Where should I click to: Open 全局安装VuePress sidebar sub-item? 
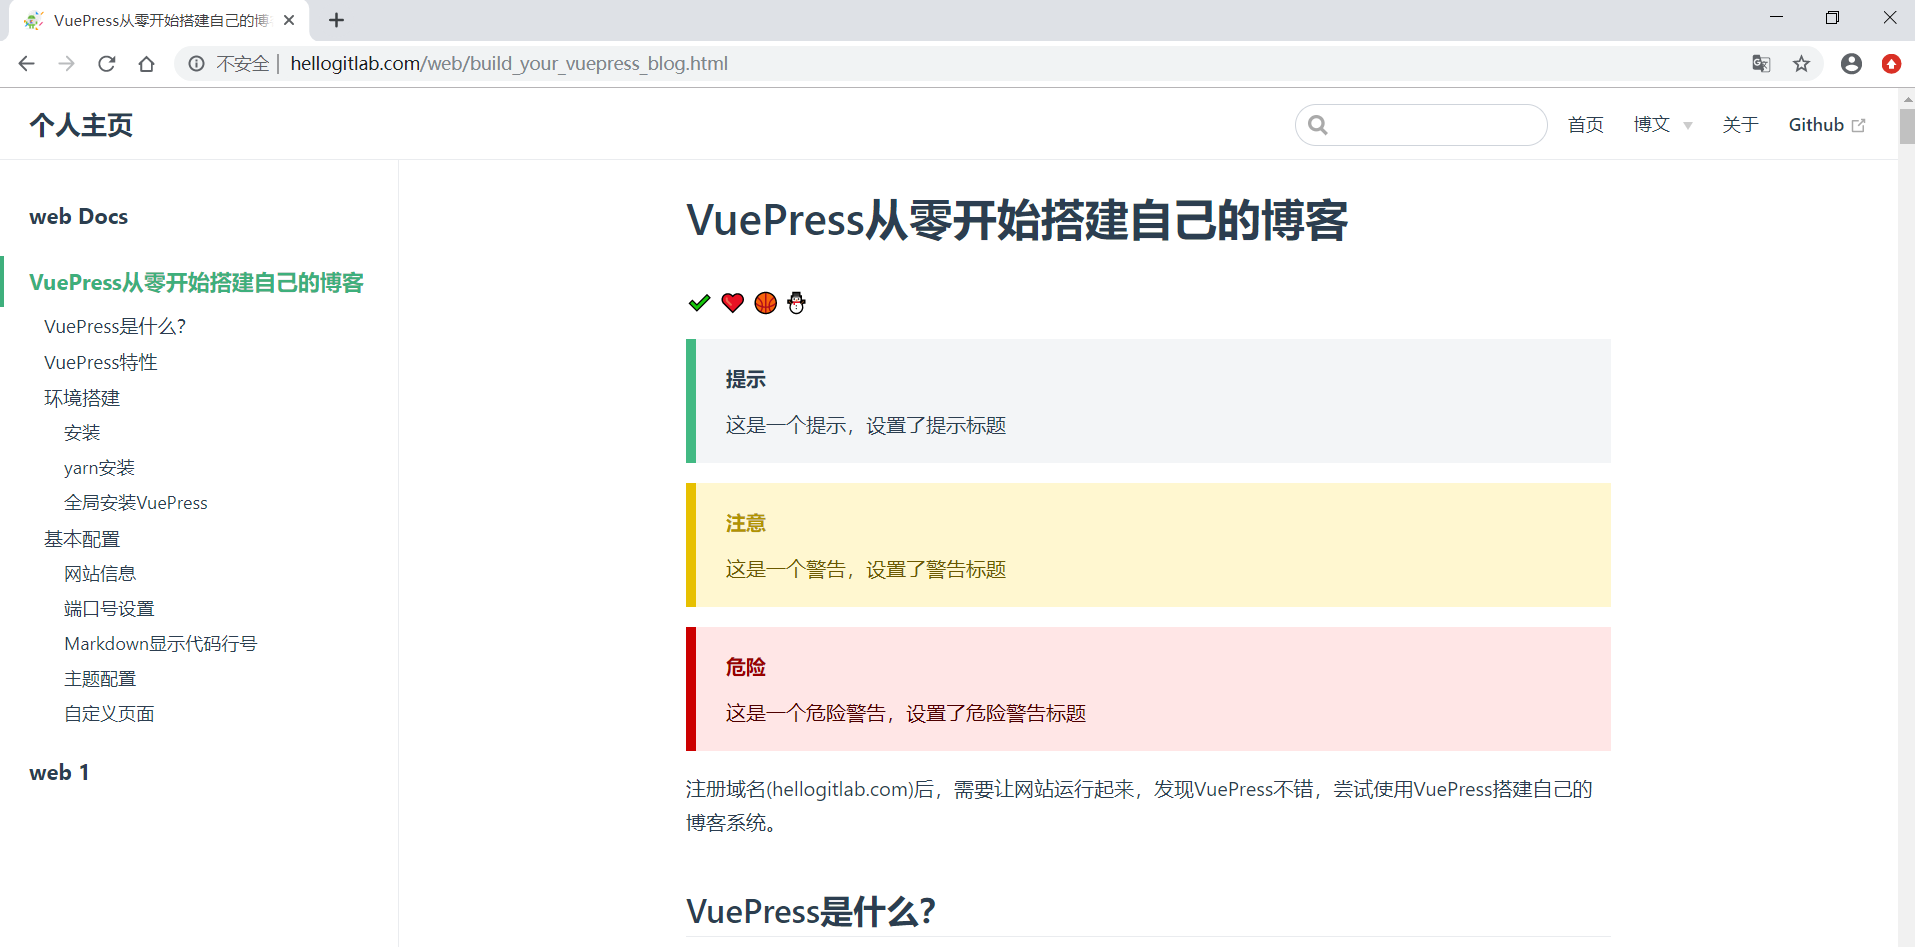pos(136,503)
